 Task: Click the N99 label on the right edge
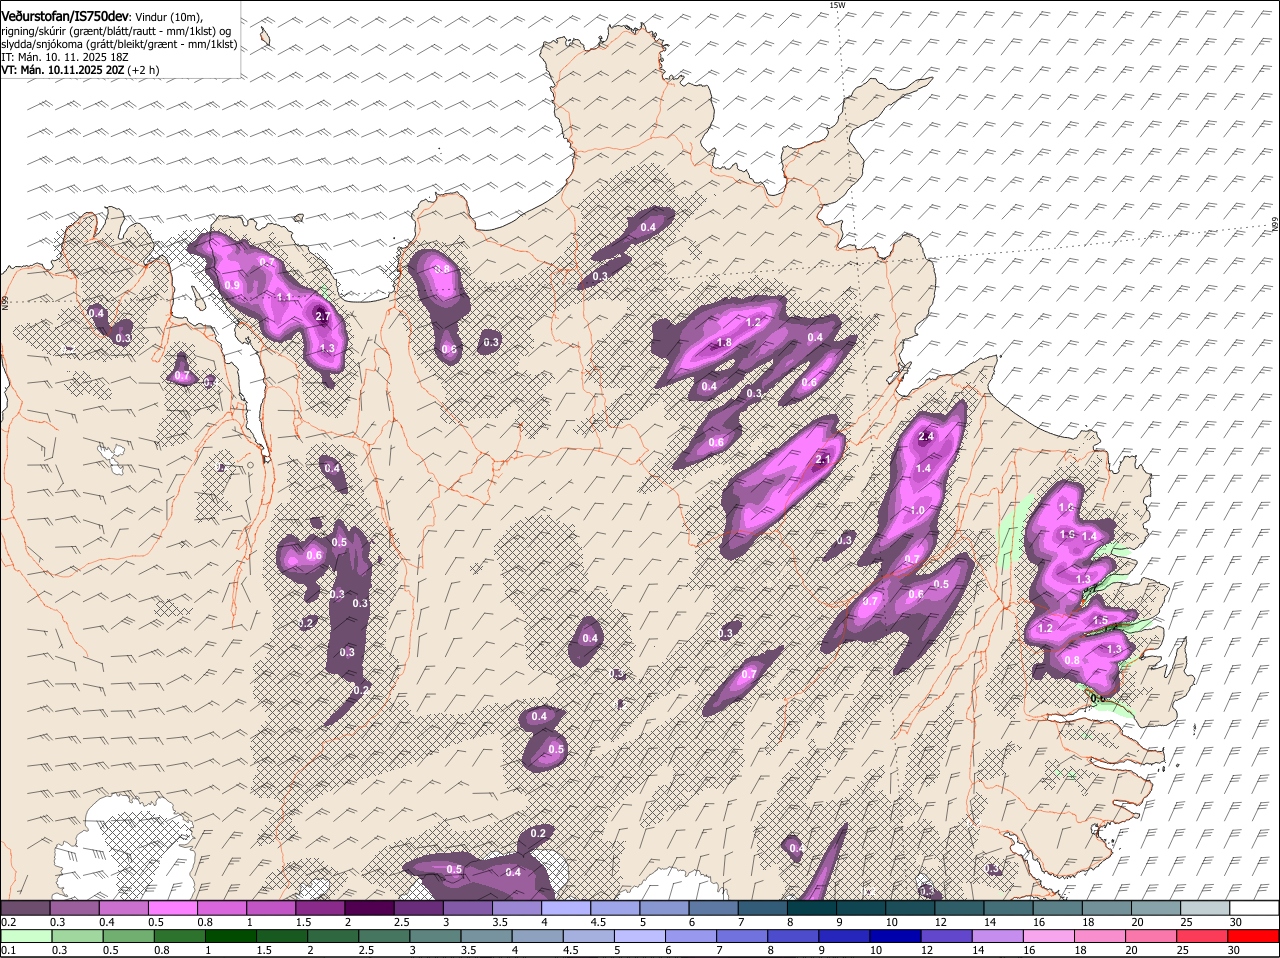click(x=1275, y=225)
